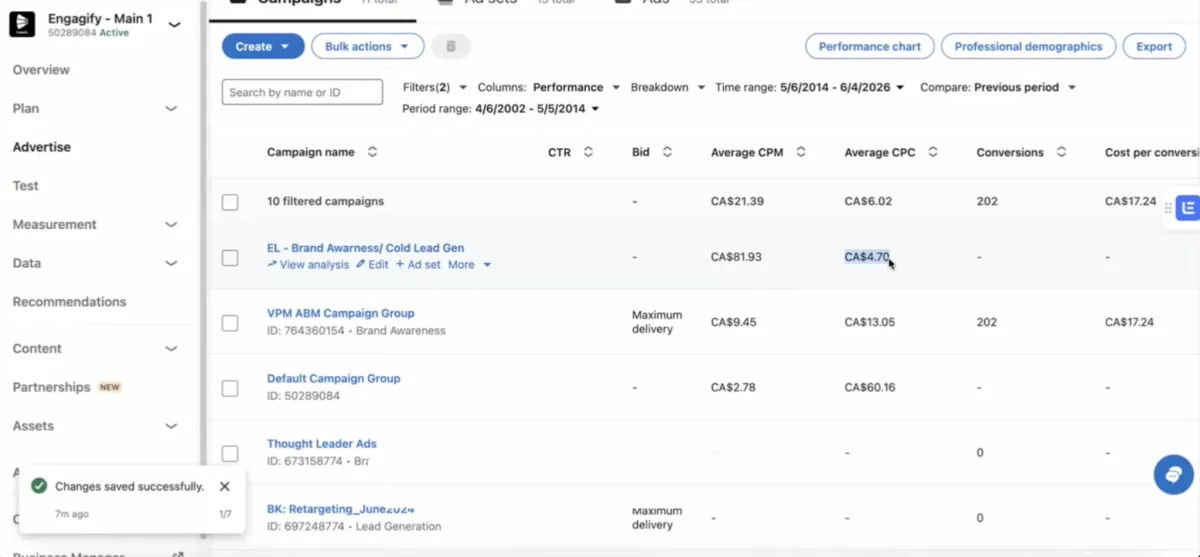Open Test in the sidebar
Viewport: 1200px width, 557px height.
click(x=25, y=186)
